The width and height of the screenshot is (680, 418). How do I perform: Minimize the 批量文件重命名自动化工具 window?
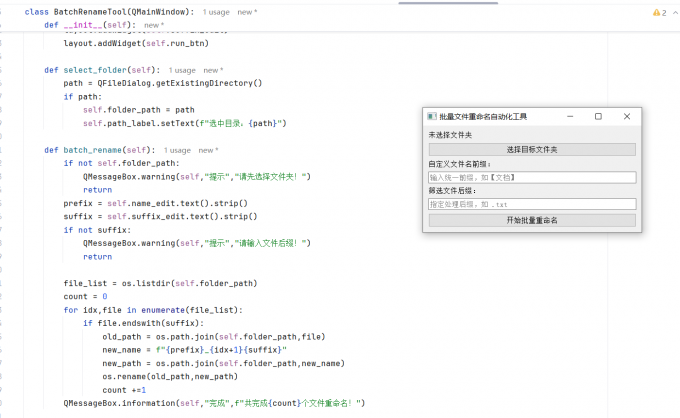coord(570,116)
